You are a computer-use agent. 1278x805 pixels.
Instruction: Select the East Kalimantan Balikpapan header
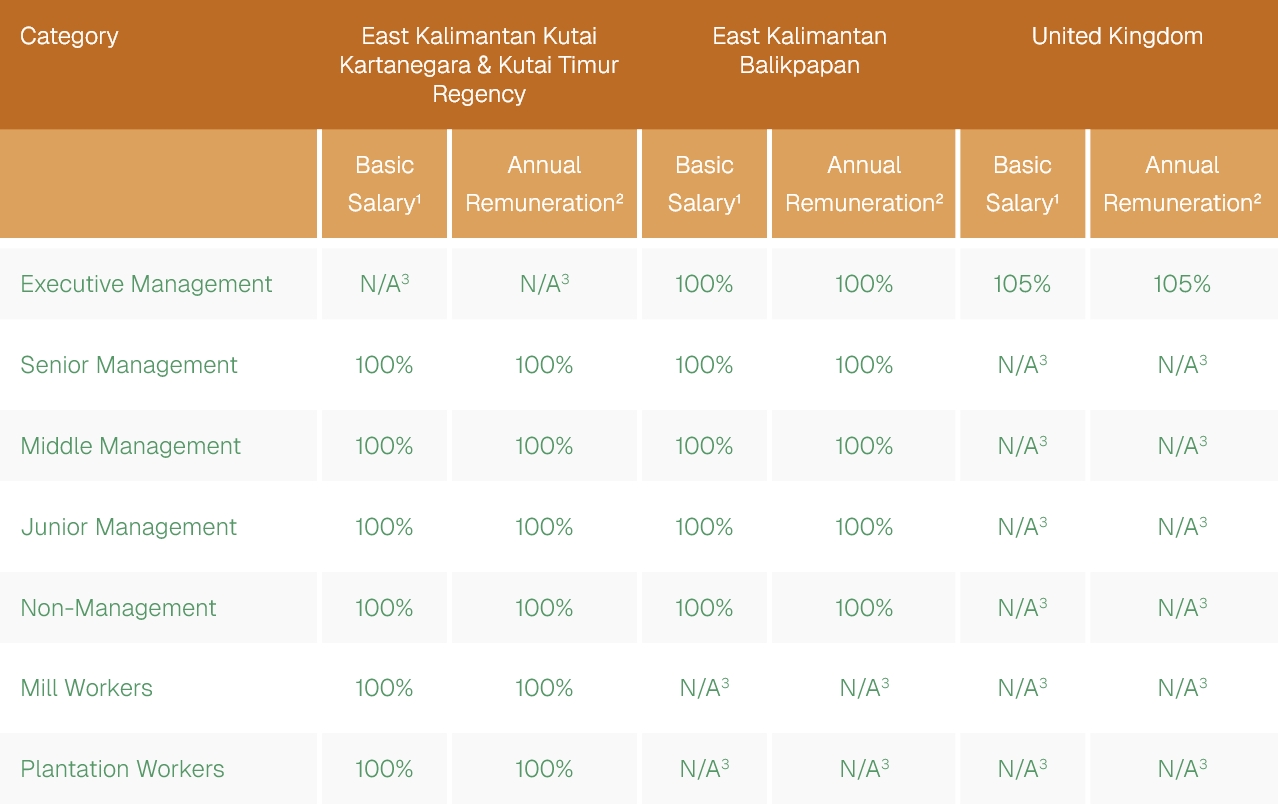799,51
